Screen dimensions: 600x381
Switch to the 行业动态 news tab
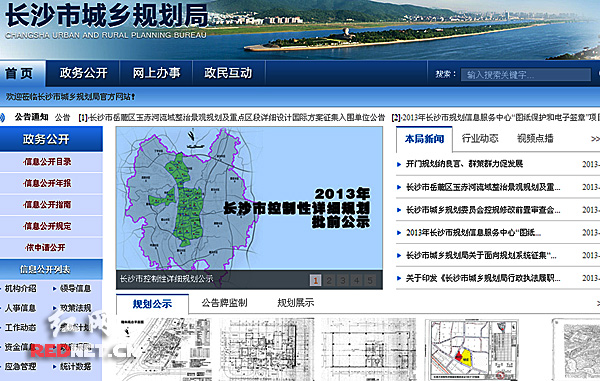click(x=480, y=138)
